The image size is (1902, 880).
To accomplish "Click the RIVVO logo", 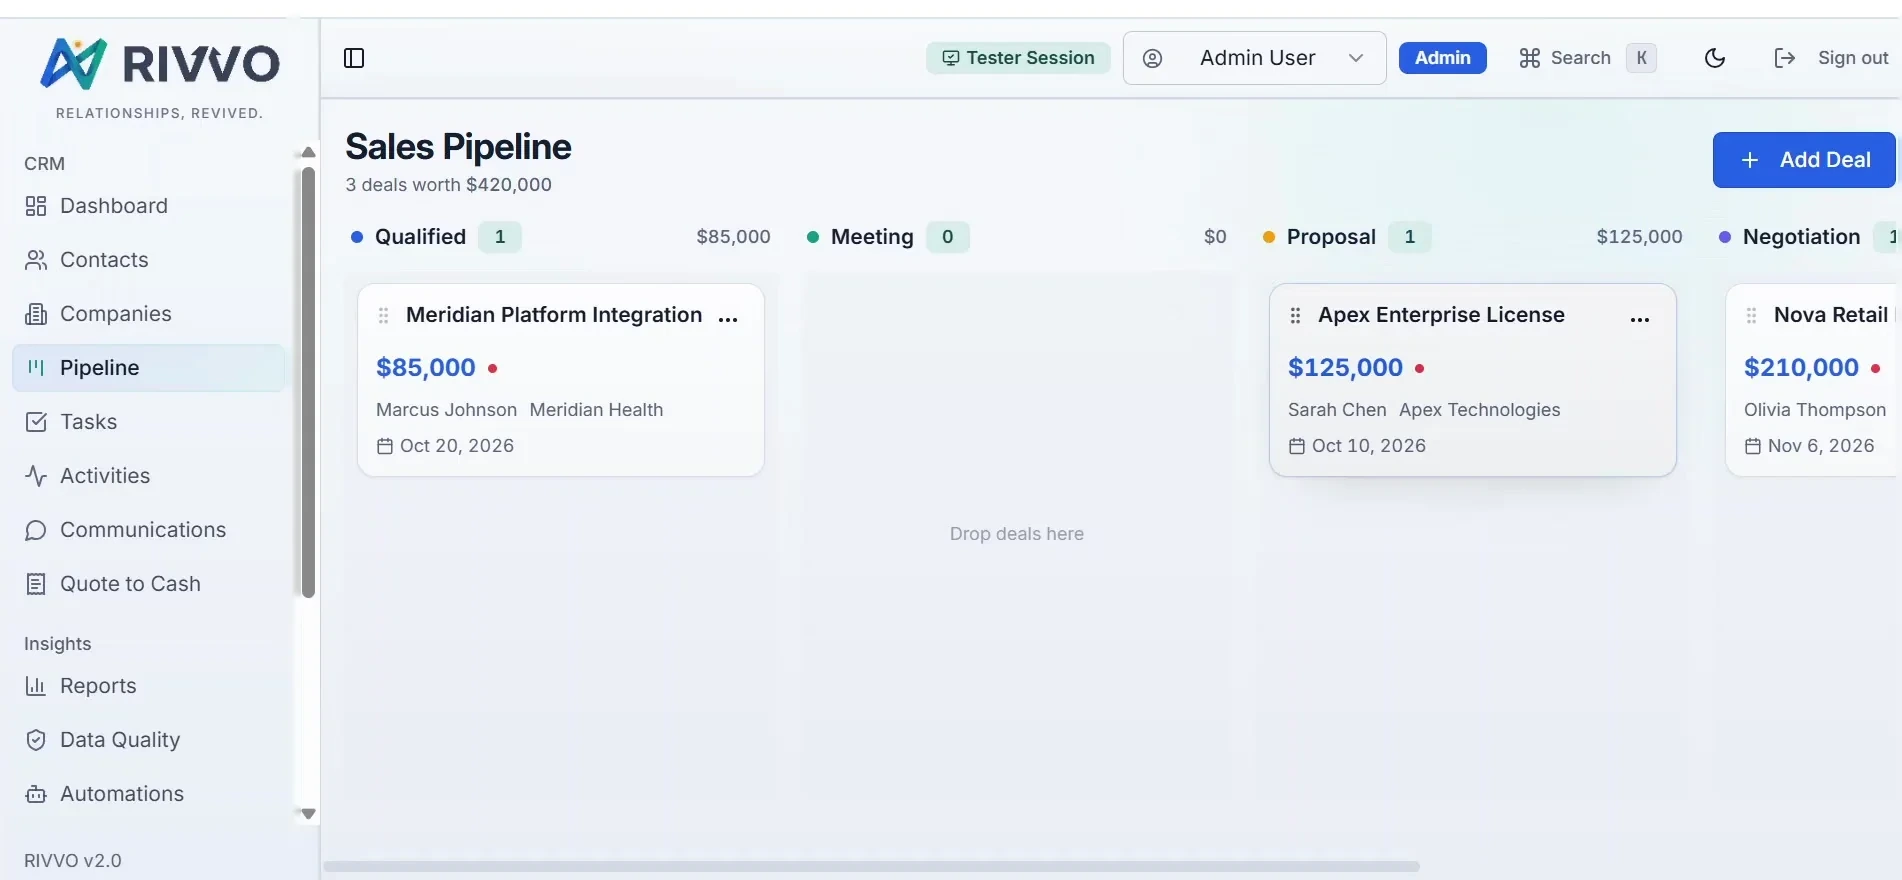I will 160,64.
